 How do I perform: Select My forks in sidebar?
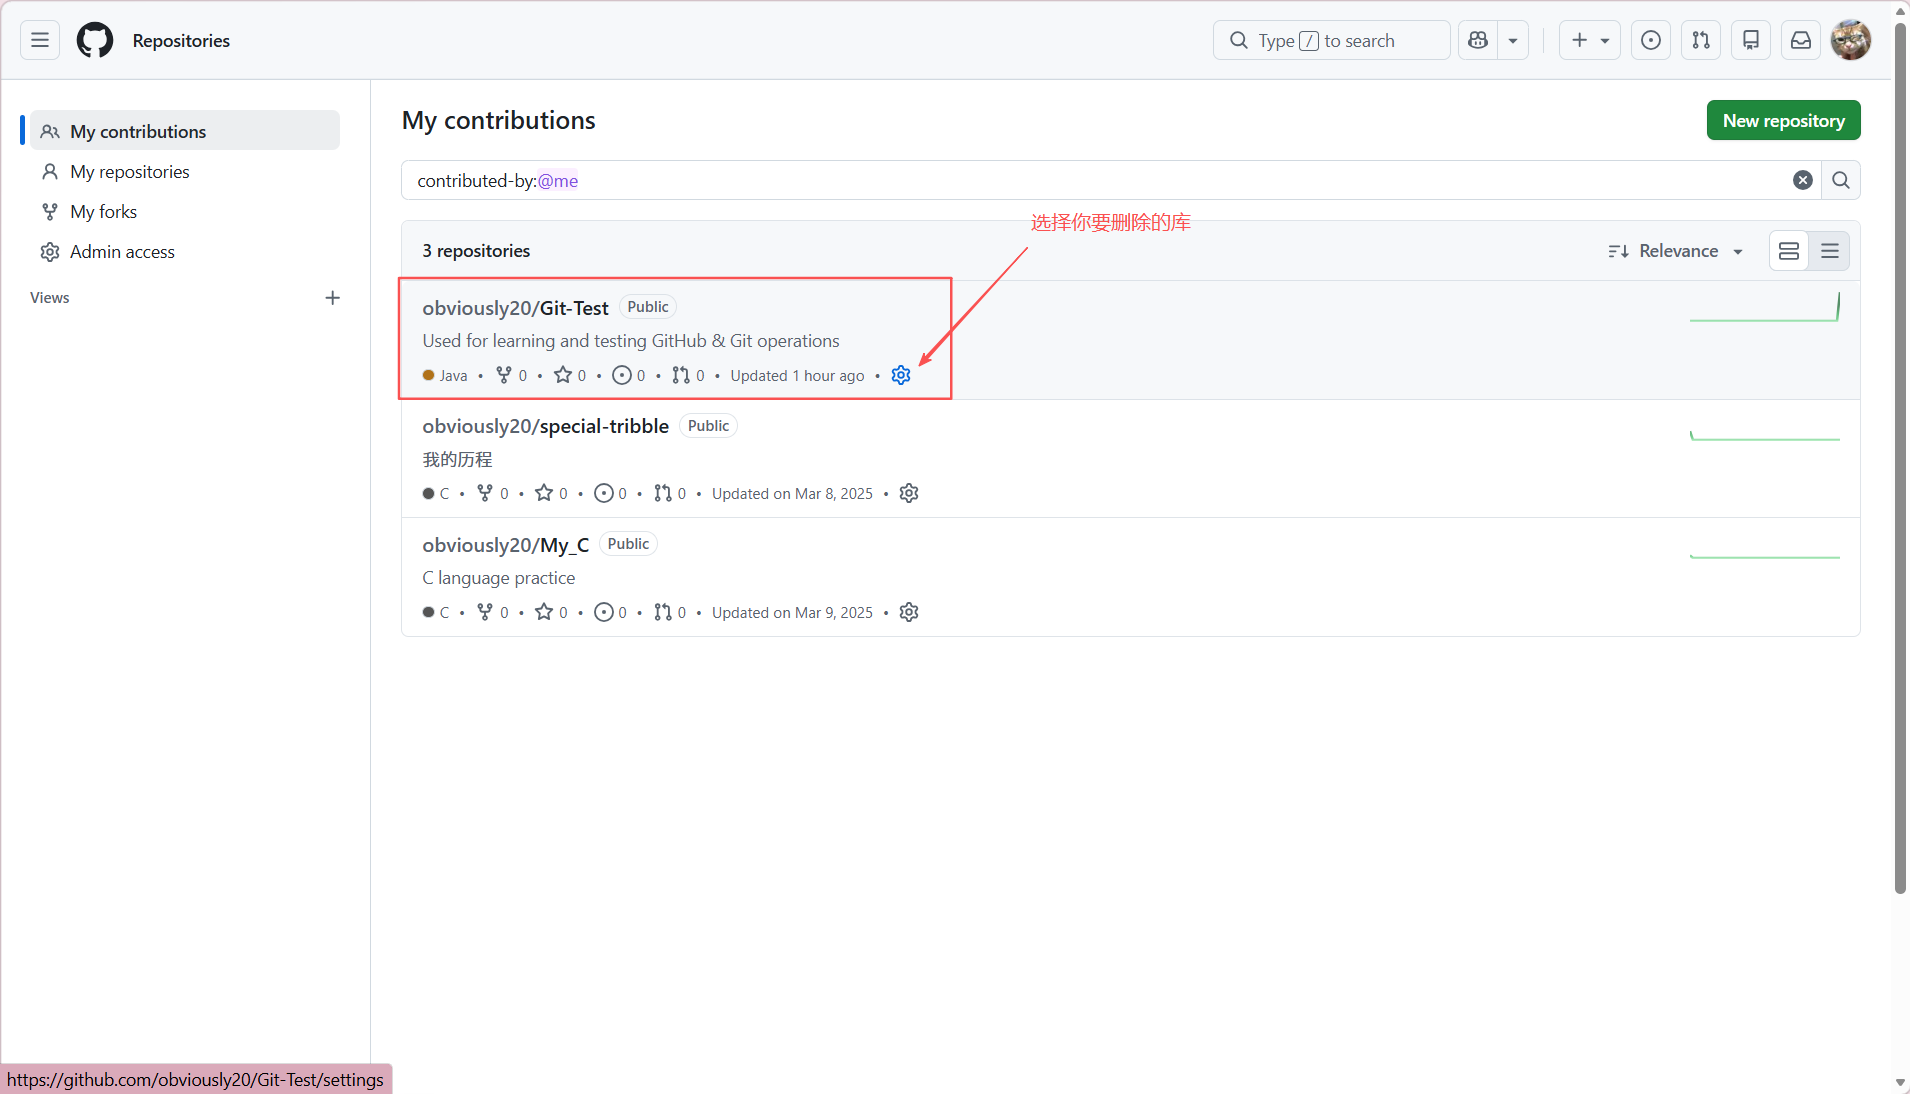point(103,212)
